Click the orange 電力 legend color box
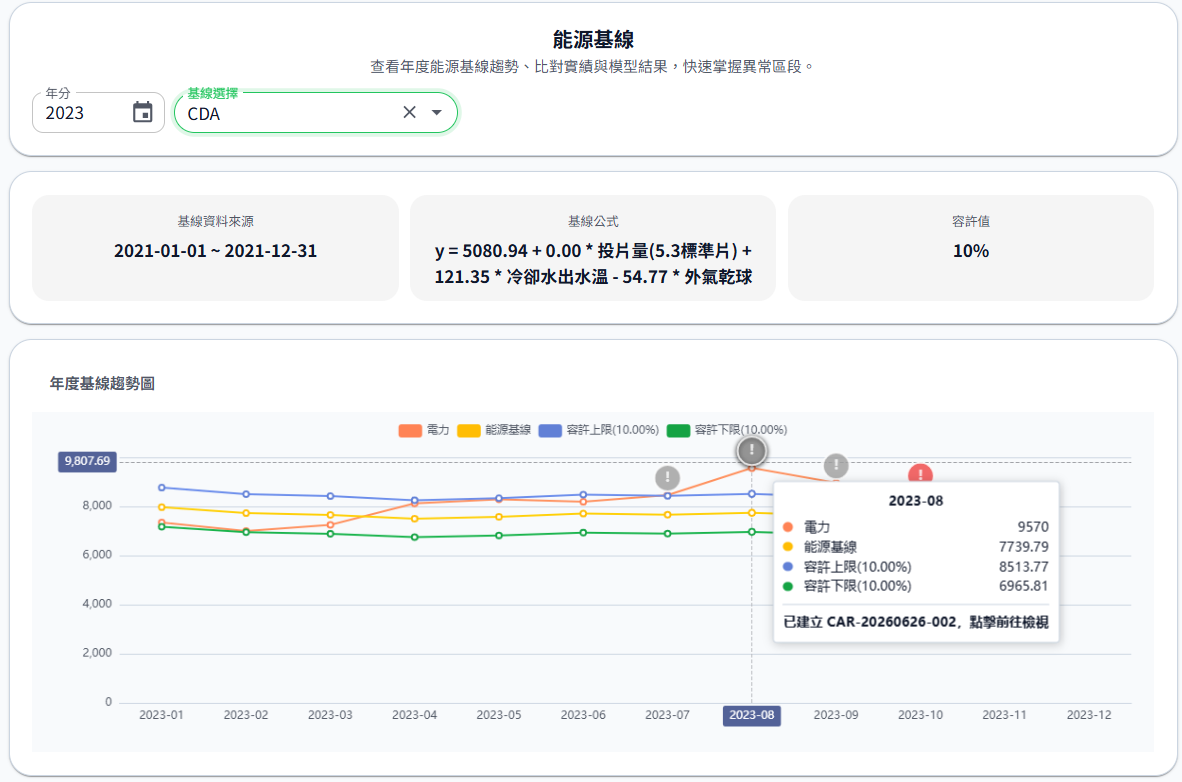Screen dimensions: 1182x782 410,431
